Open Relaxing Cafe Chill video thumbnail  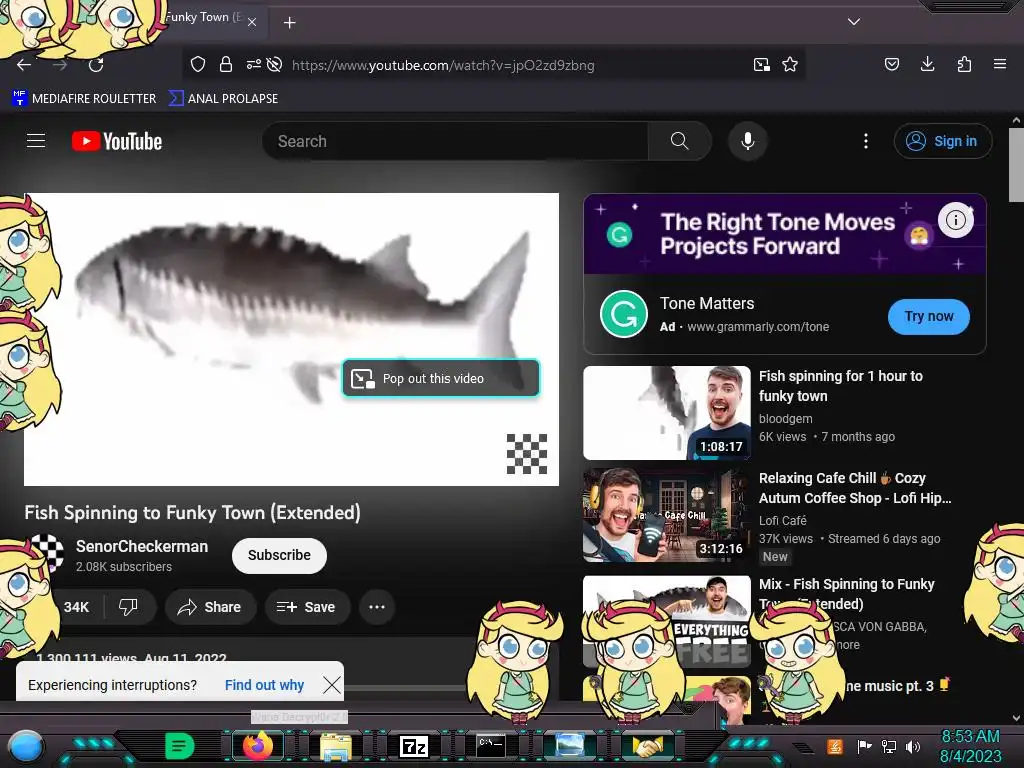pos(667,515)
